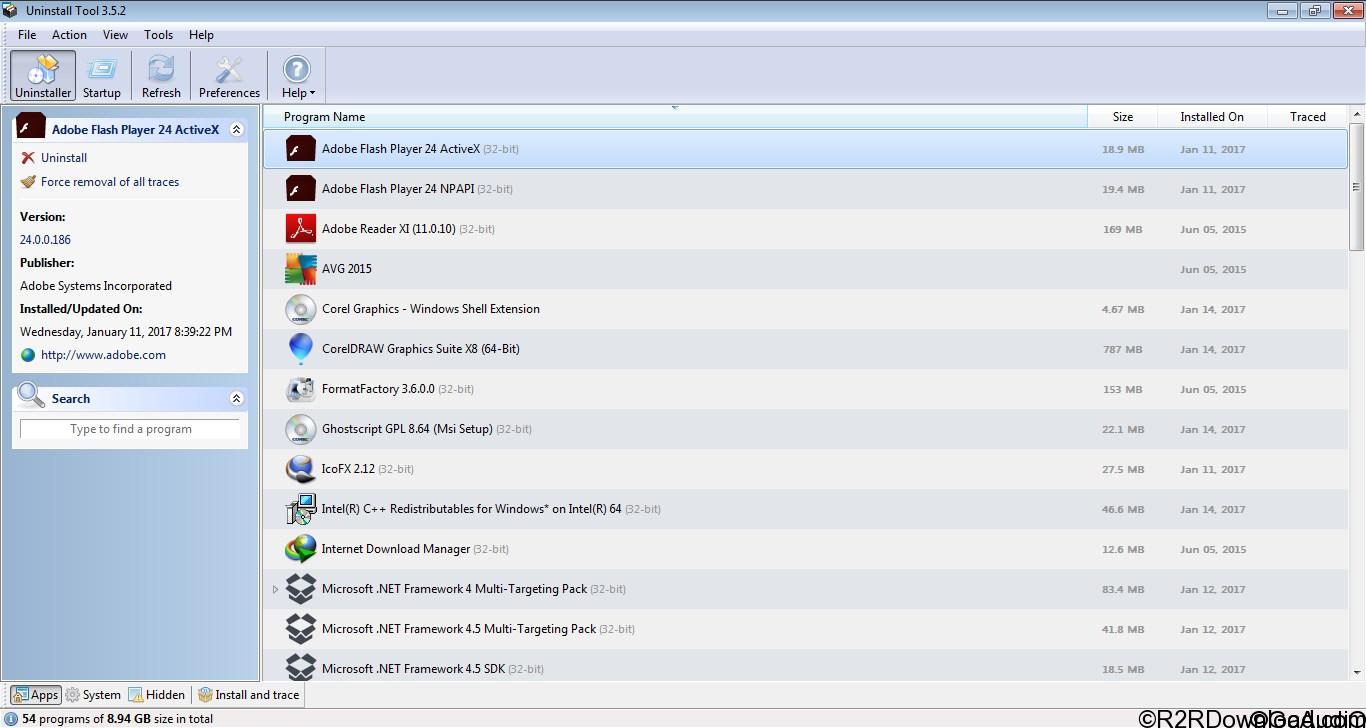Open the View menu
The image size is (1366, 728).
tap(115, 34)
